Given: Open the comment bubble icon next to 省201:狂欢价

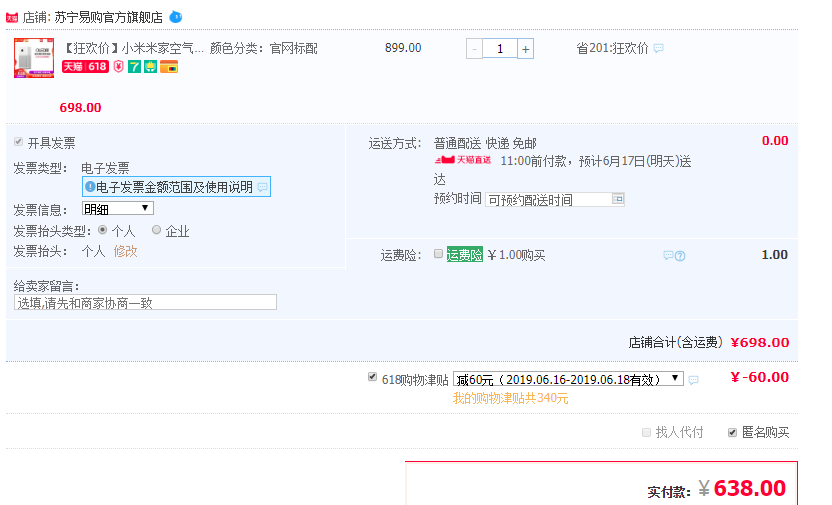Looking at the screenshot, I should point(658,48).
